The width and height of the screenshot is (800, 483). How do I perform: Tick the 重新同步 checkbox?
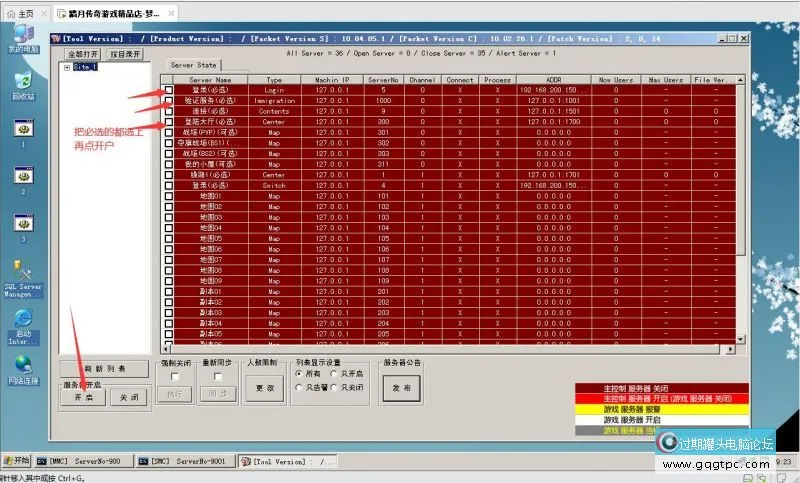(218, 377)
